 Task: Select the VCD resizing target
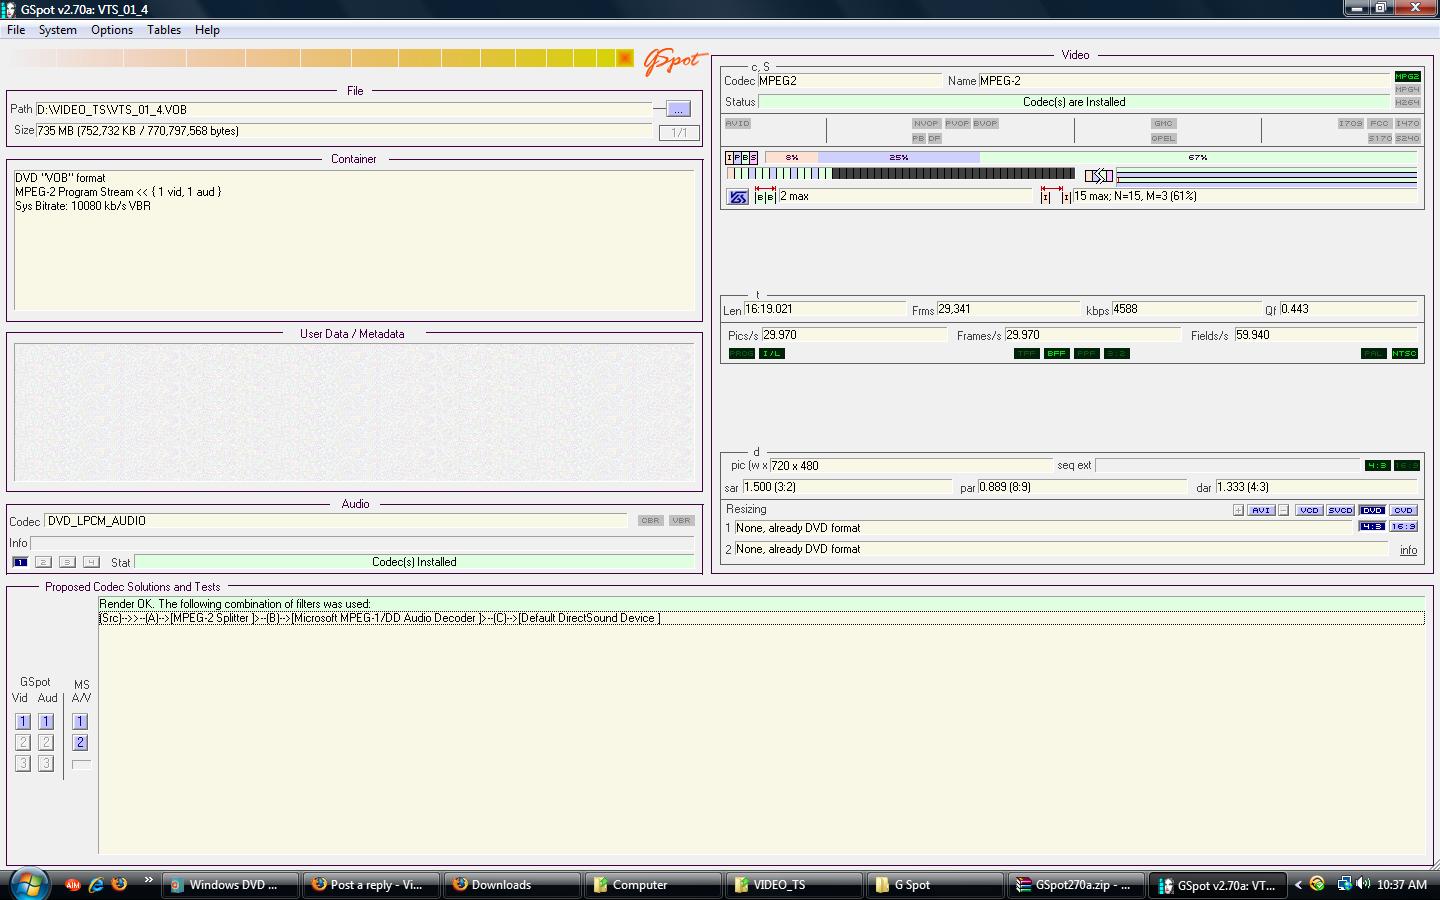point(1309,510)
